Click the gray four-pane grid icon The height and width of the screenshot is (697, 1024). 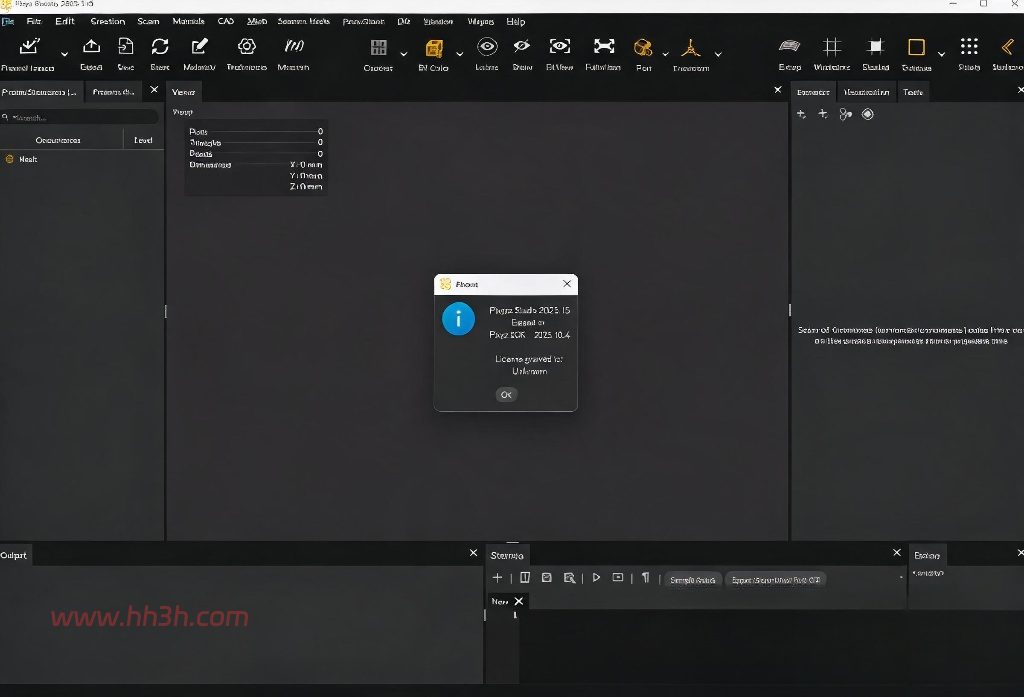click(x=378, y=47)
